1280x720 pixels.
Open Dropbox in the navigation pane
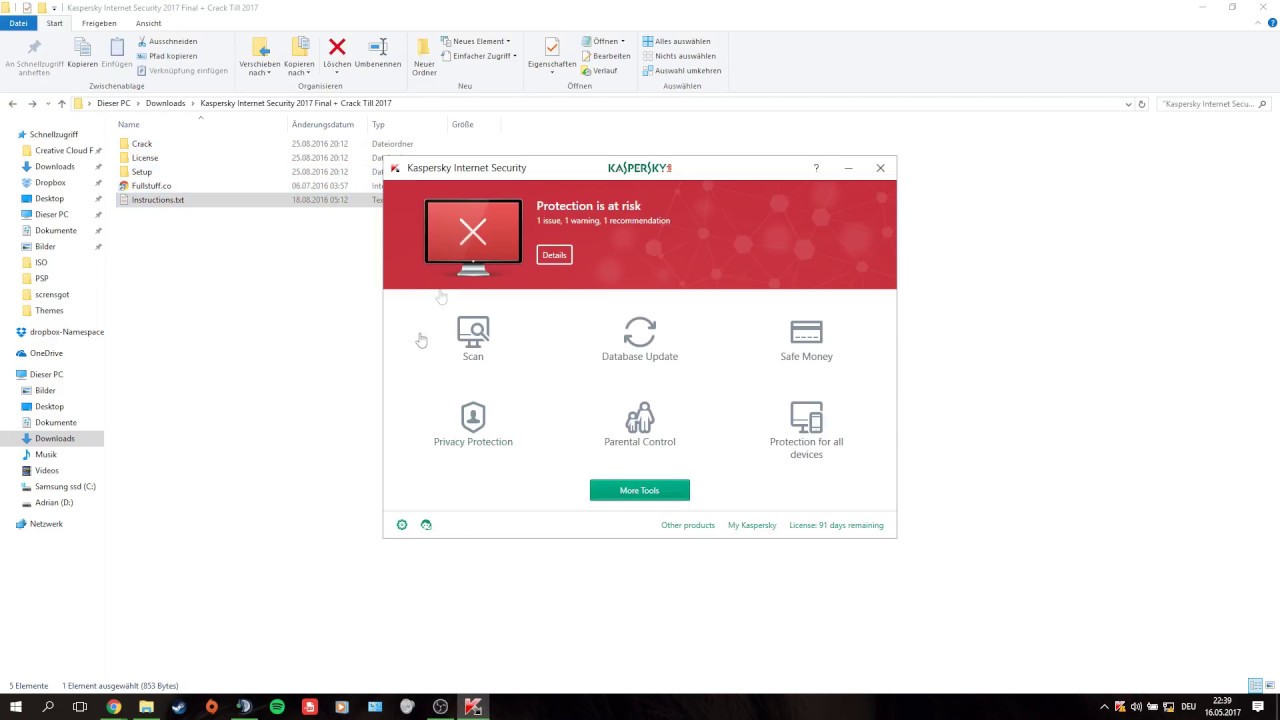[50, 183]
